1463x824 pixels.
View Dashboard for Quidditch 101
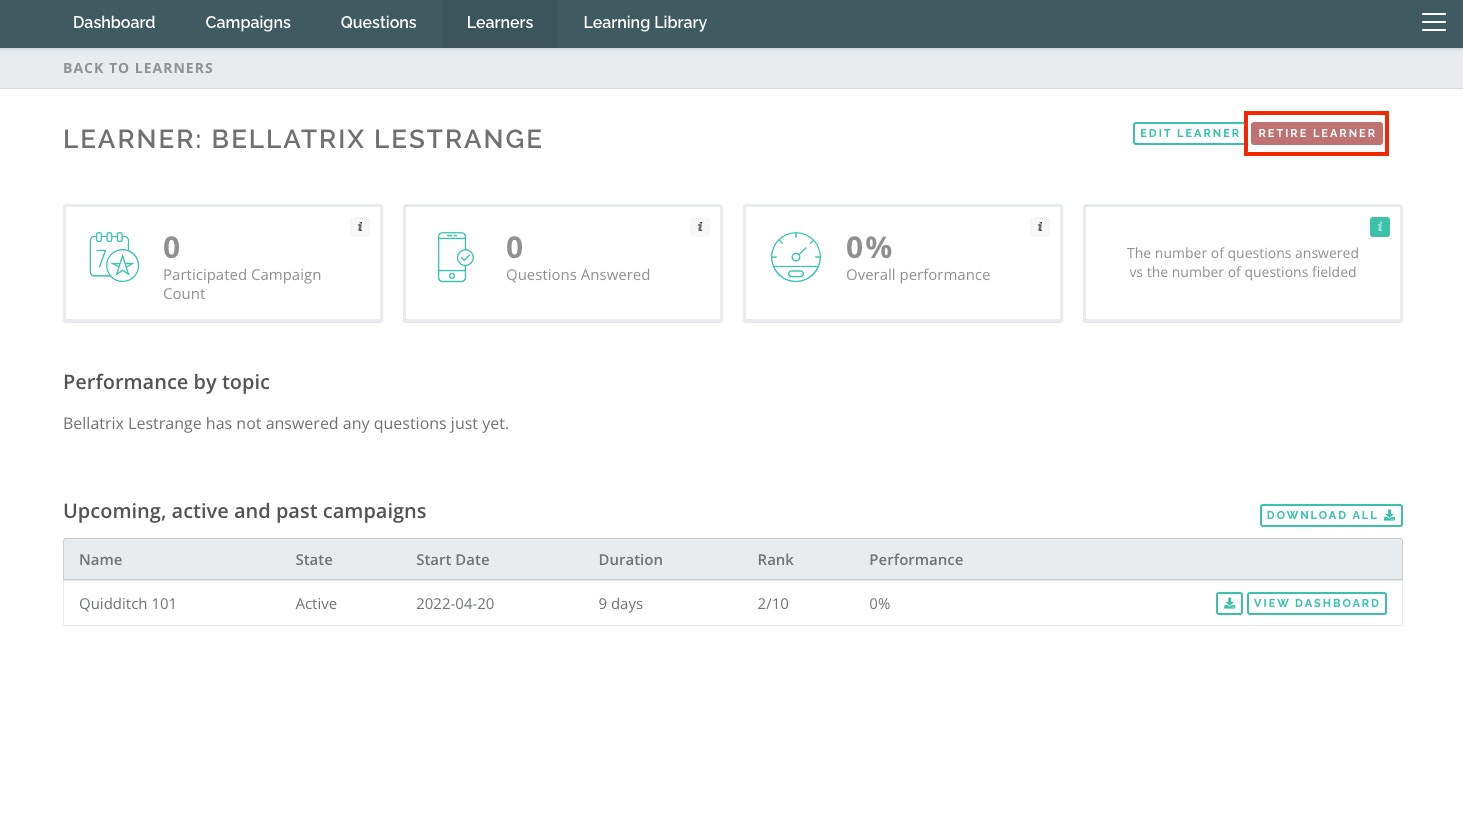(x=1317, y=603)
